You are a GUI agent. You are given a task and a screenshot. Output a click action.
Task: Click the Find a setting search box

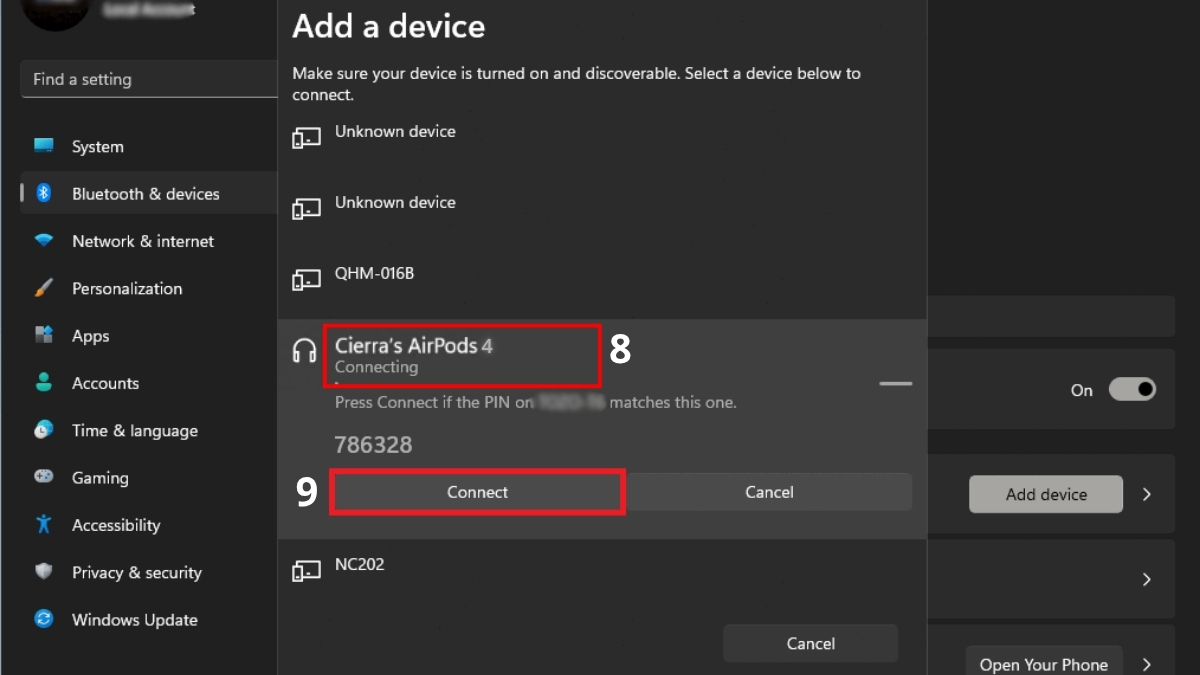(149, 79)
